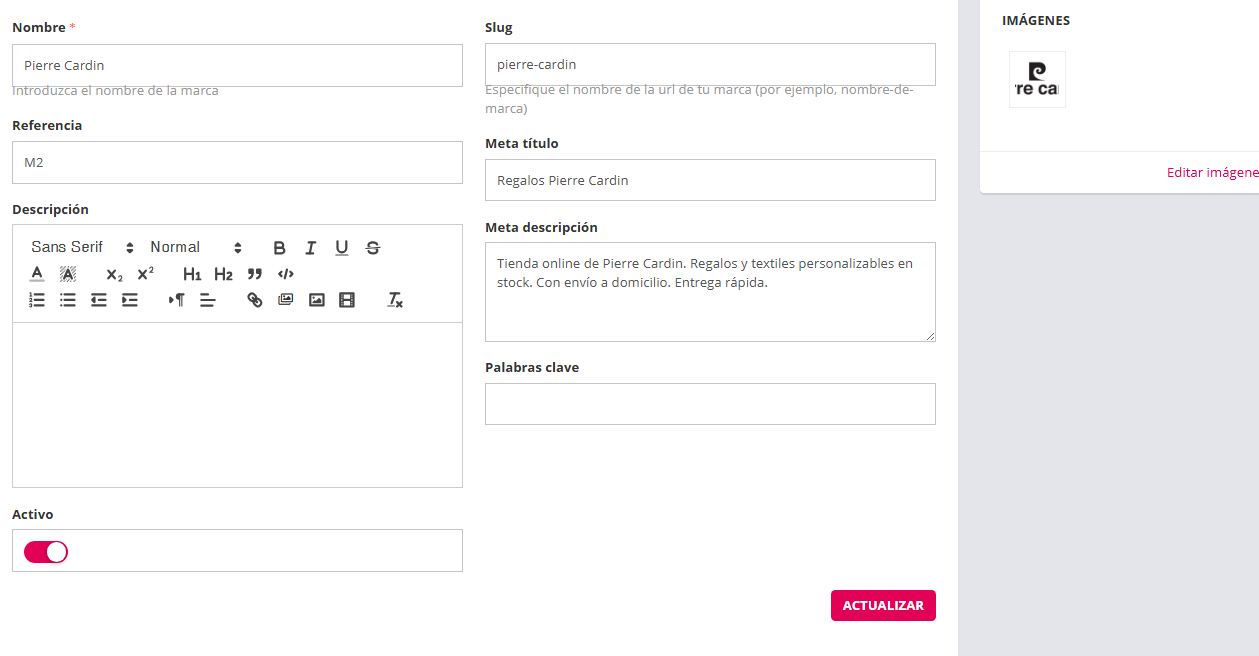
Task: Insert a code block
Action: [286, 274]
